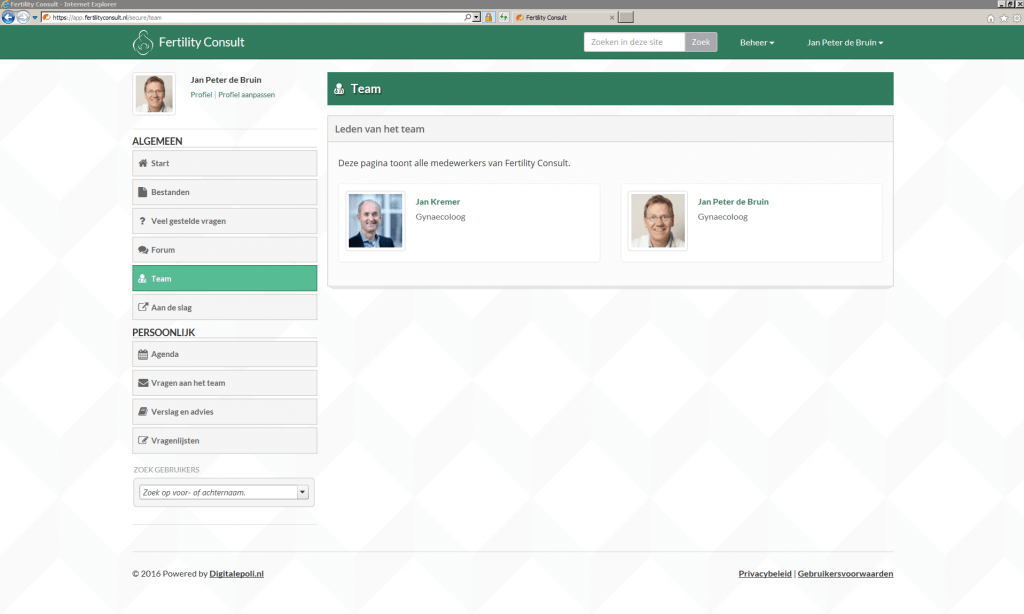Screen dimensions: 1024x614
Task: Open a new tab with the blank tab button
Action: pyautogui.click(x=626, y=18)
